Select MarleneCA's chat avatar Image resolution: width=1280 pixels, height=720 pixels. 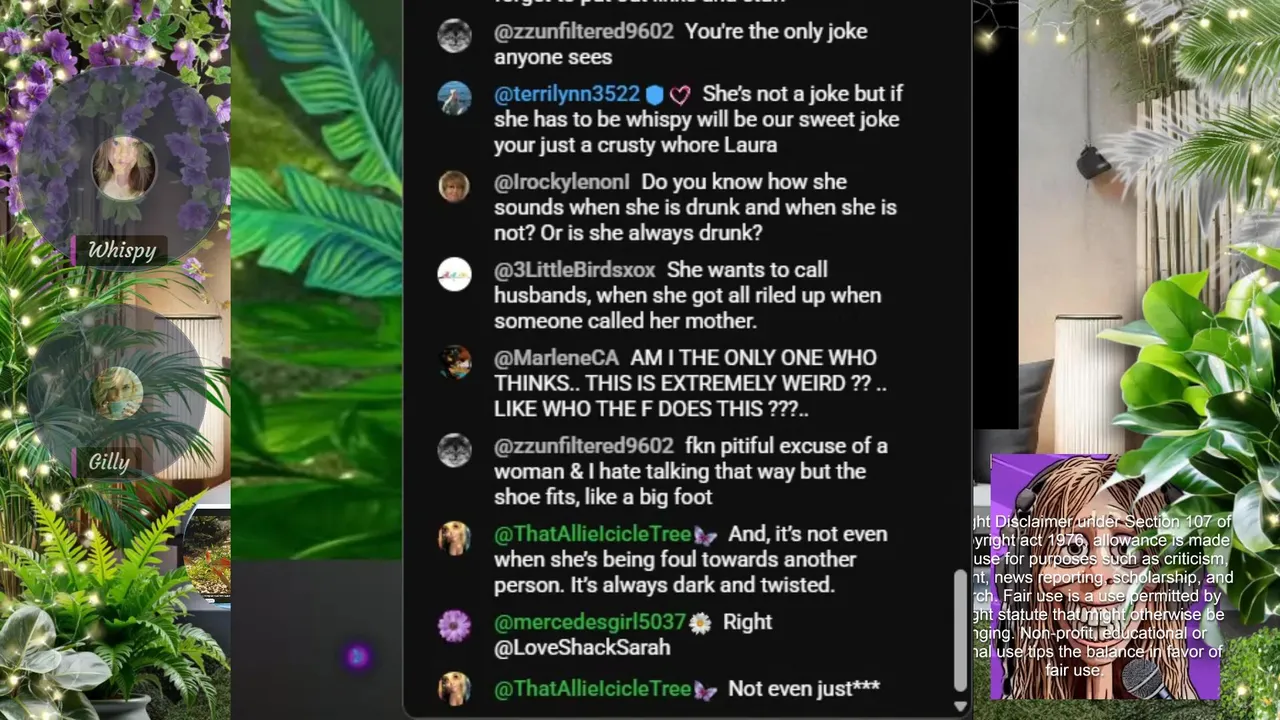pos(454,362)
